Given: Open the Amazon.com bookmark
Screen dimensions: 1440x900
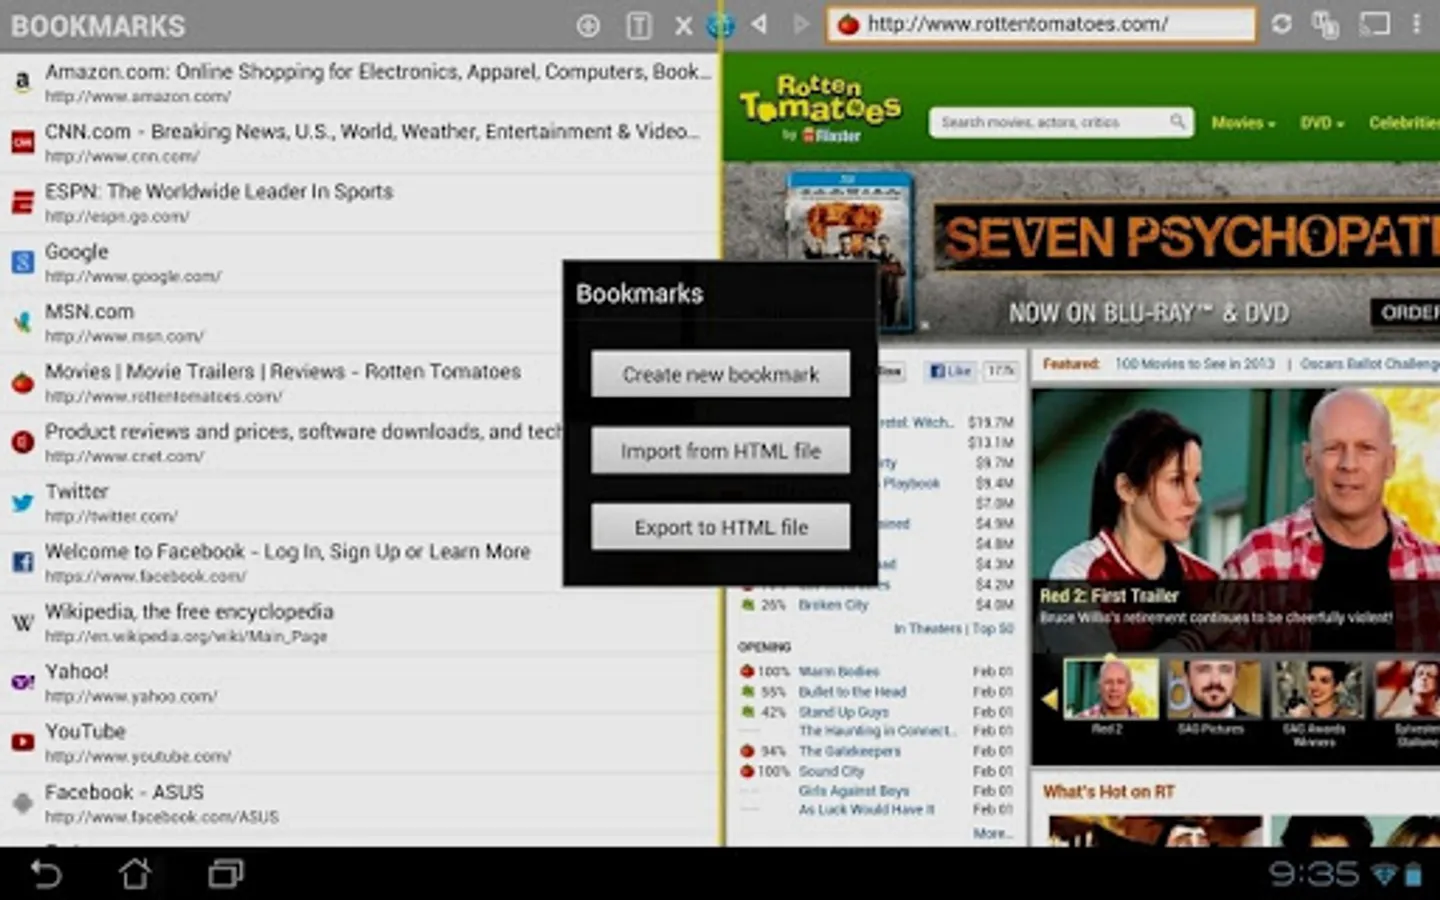Looking at the screenshot, I should 360,82.
